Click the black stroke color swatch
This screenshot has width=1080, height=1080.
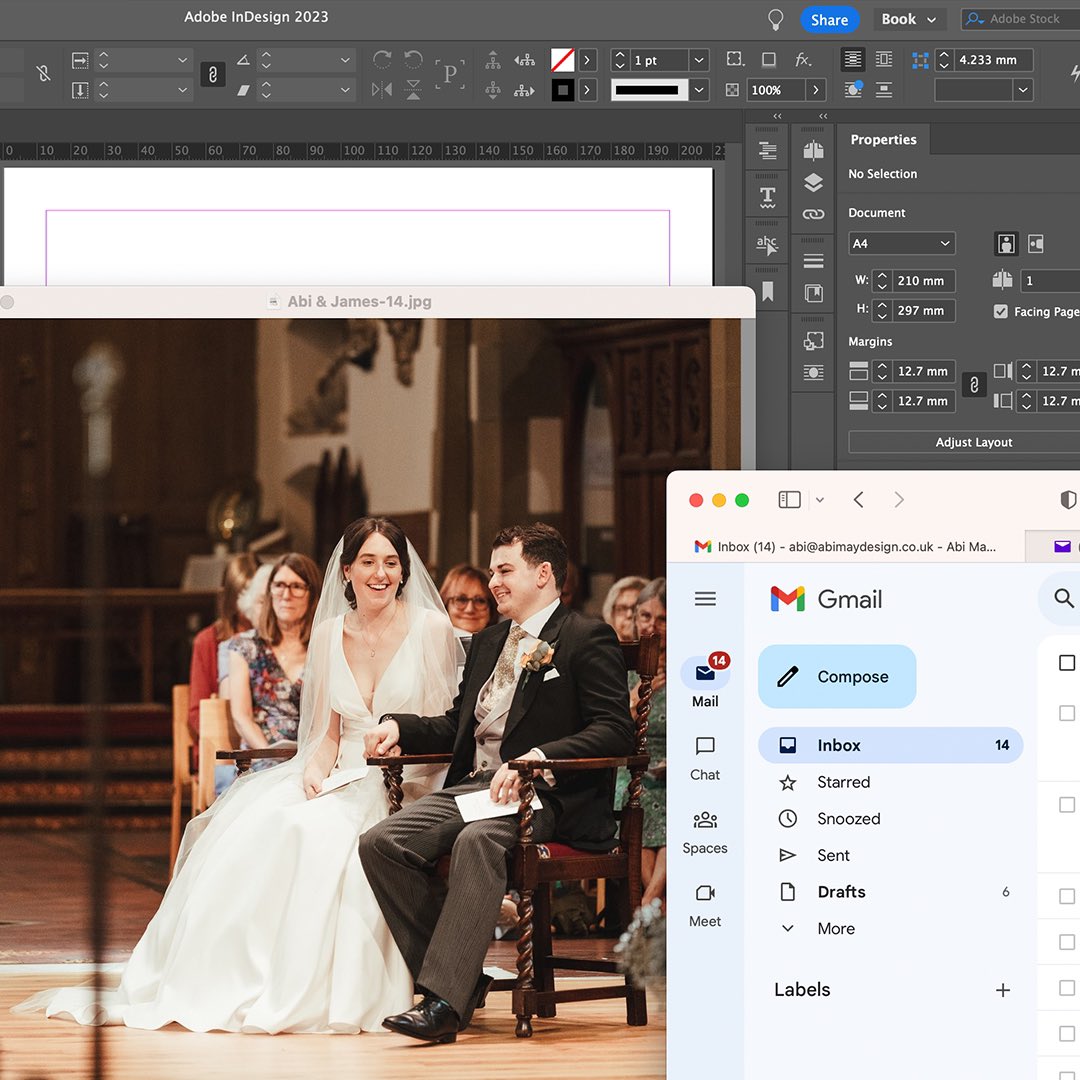(x=563, y=90)
